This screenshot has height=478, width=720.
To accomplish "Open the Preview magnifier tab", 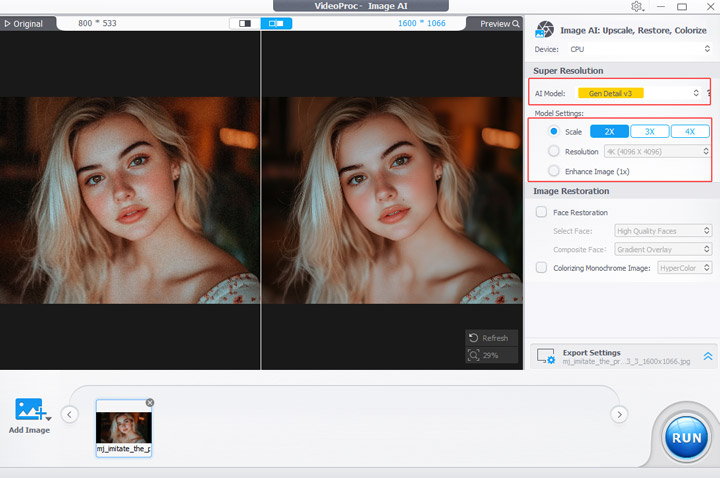I will [x=499, y=24].
